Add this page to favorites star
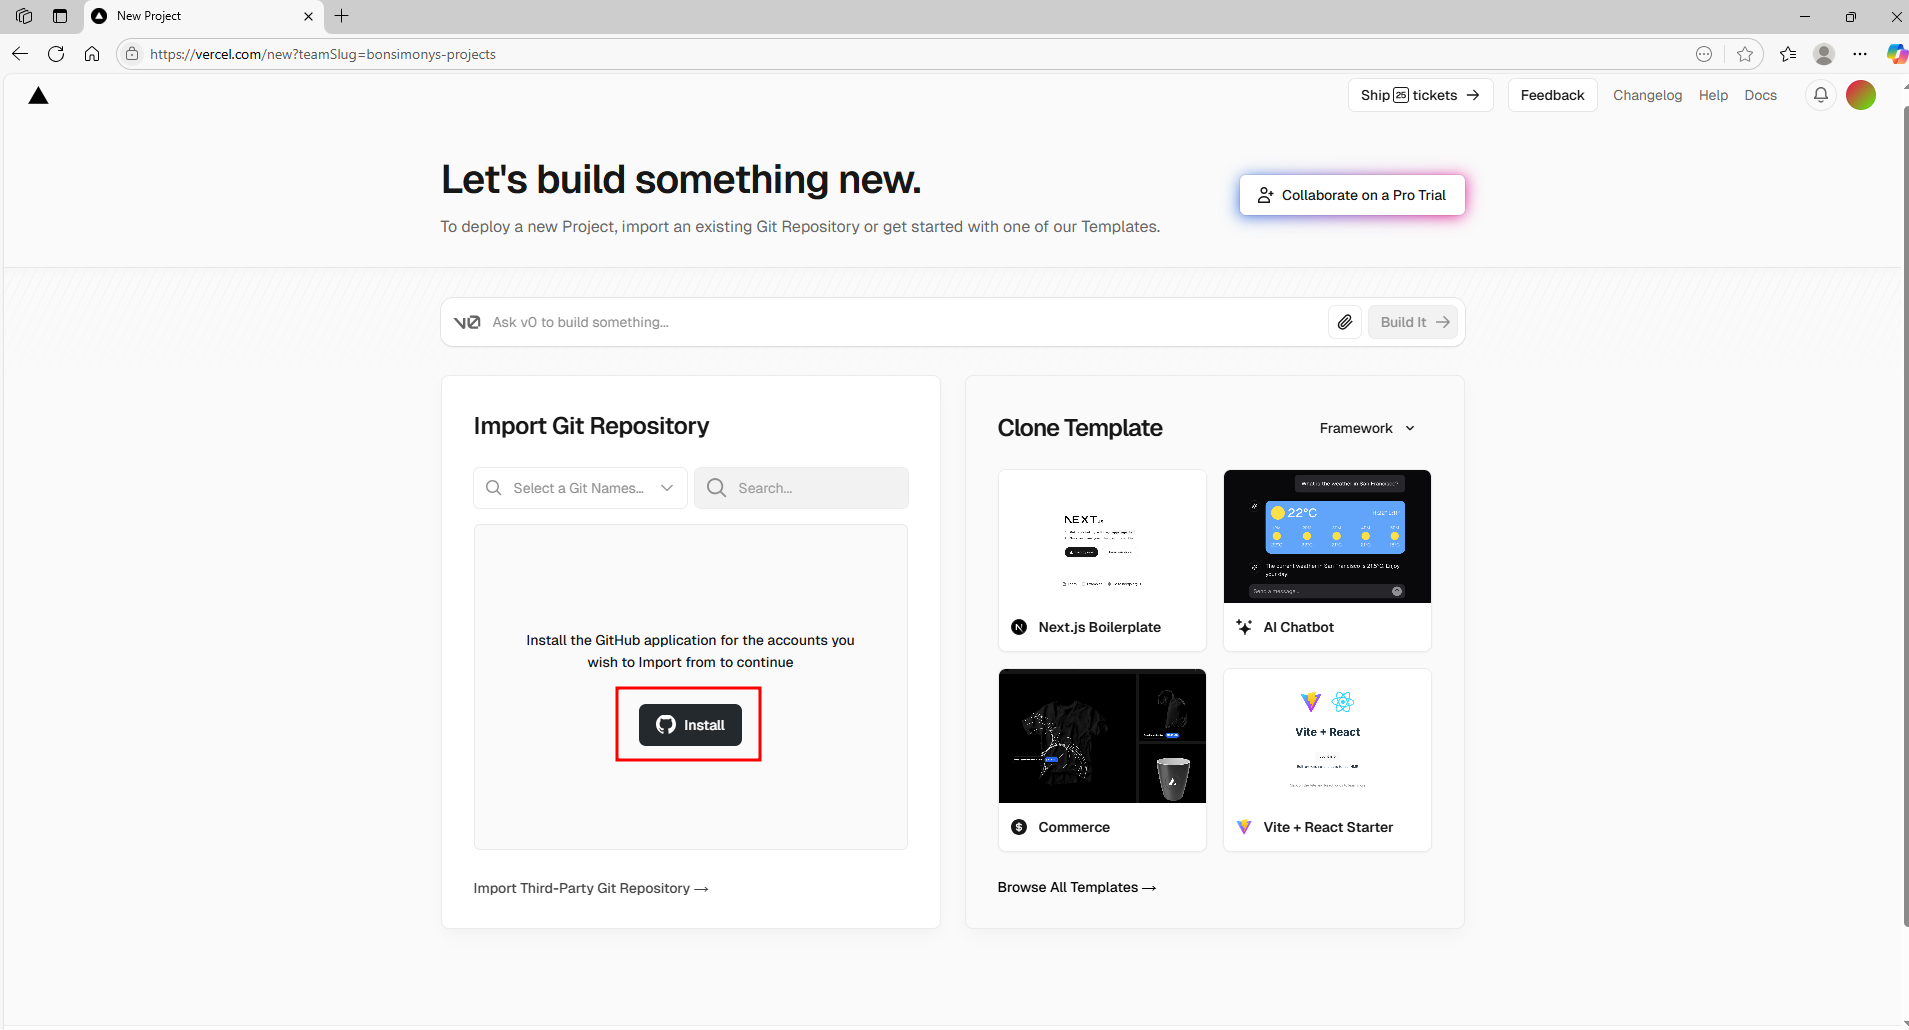Image resolution: width=1909 pixels, height=1030 pixels. pyautogui.click(x=1745, y=54)
